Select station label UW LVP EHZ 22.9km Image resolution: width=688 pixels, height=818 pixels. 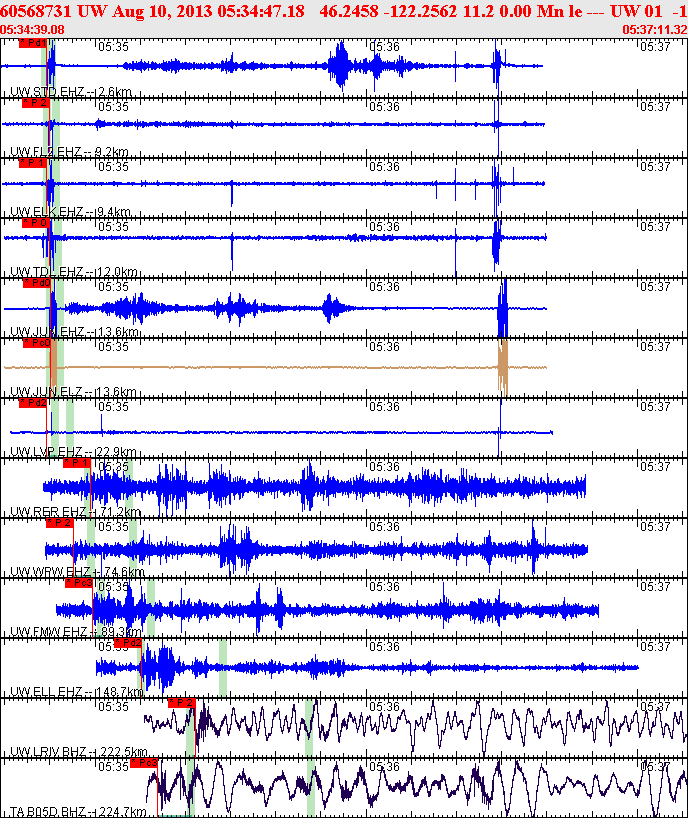73,452
